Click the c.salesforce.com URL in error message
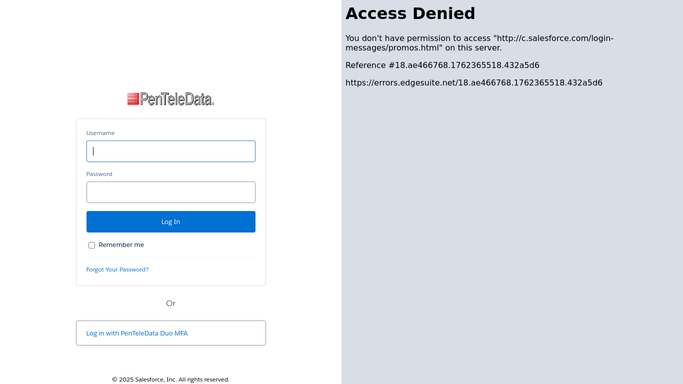Viewport: 683px width, 384px height. (479, 43)
